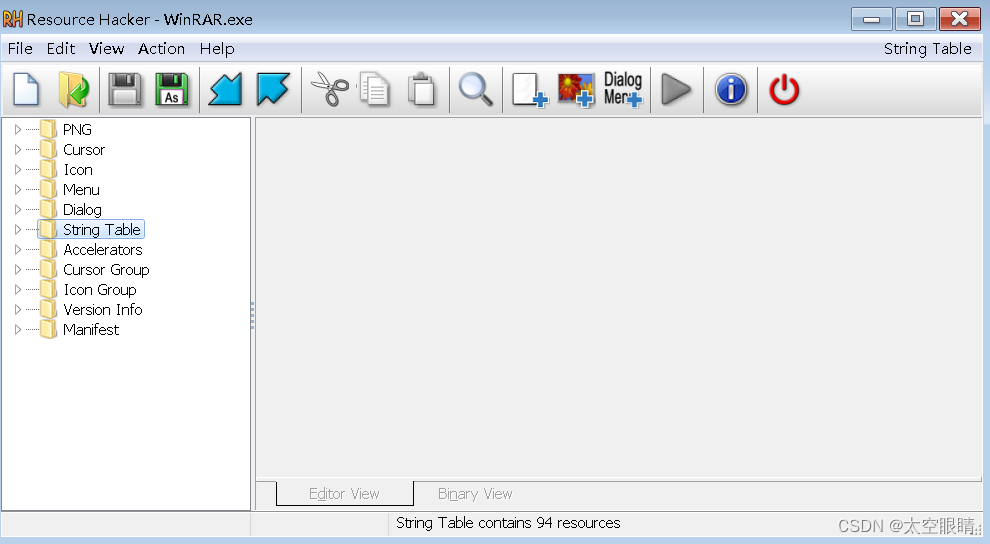Select the PNG folder in the tree
The image size is (990, 544).
point(66,129)
